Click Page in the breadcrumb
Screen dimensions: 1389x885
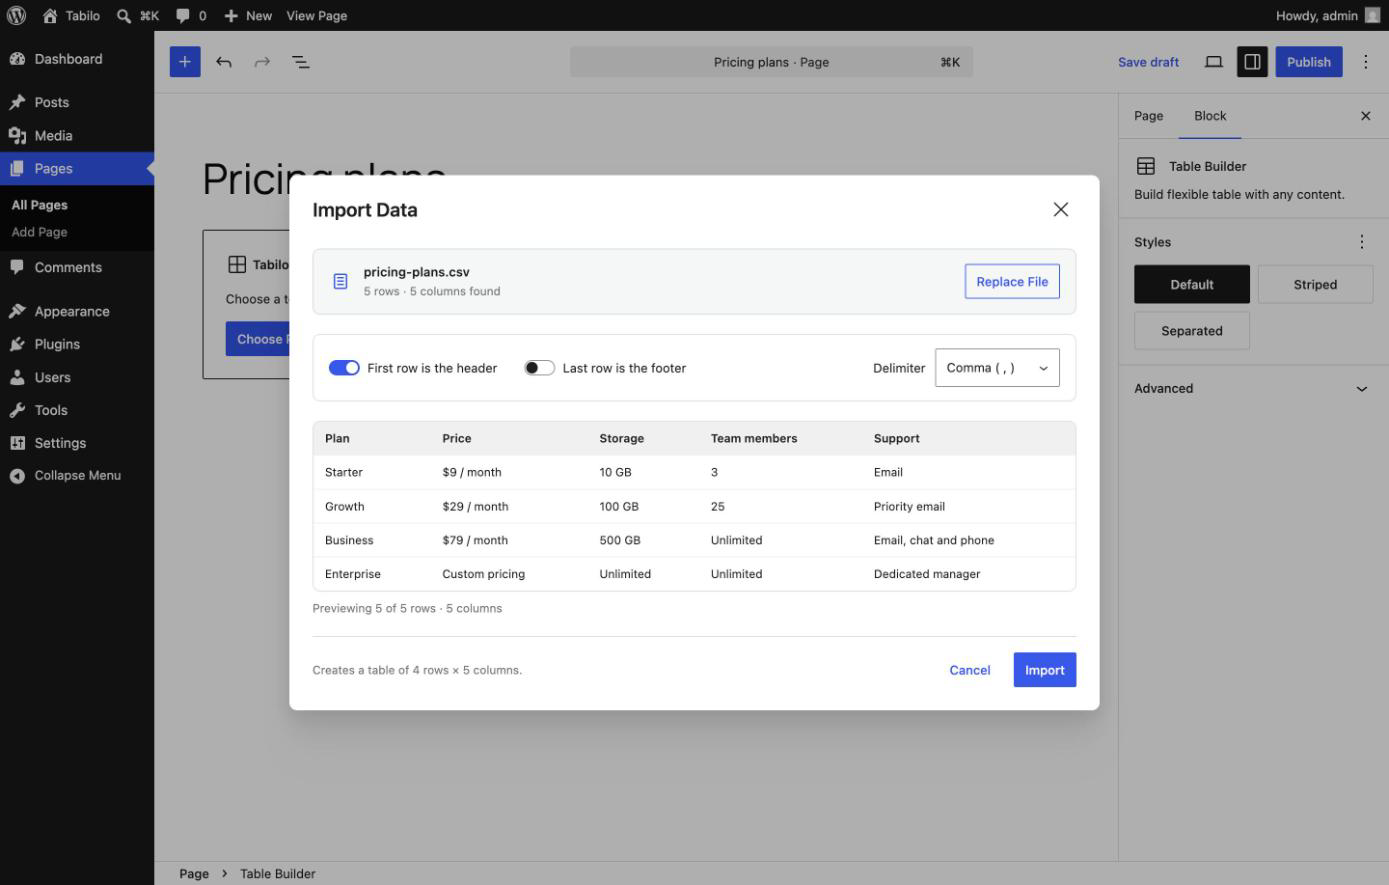pos(194,874)
